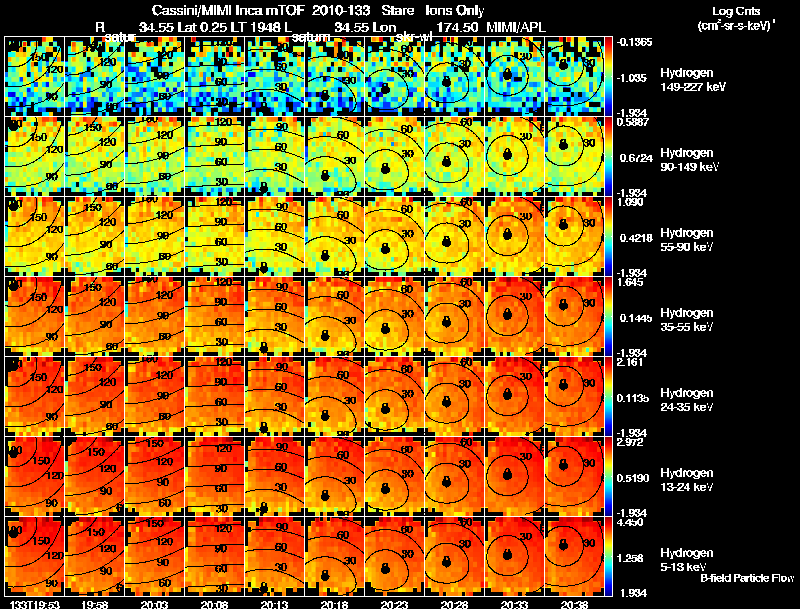Click the 20:18 time label
The image size is (800, 609).
point(334,604)
